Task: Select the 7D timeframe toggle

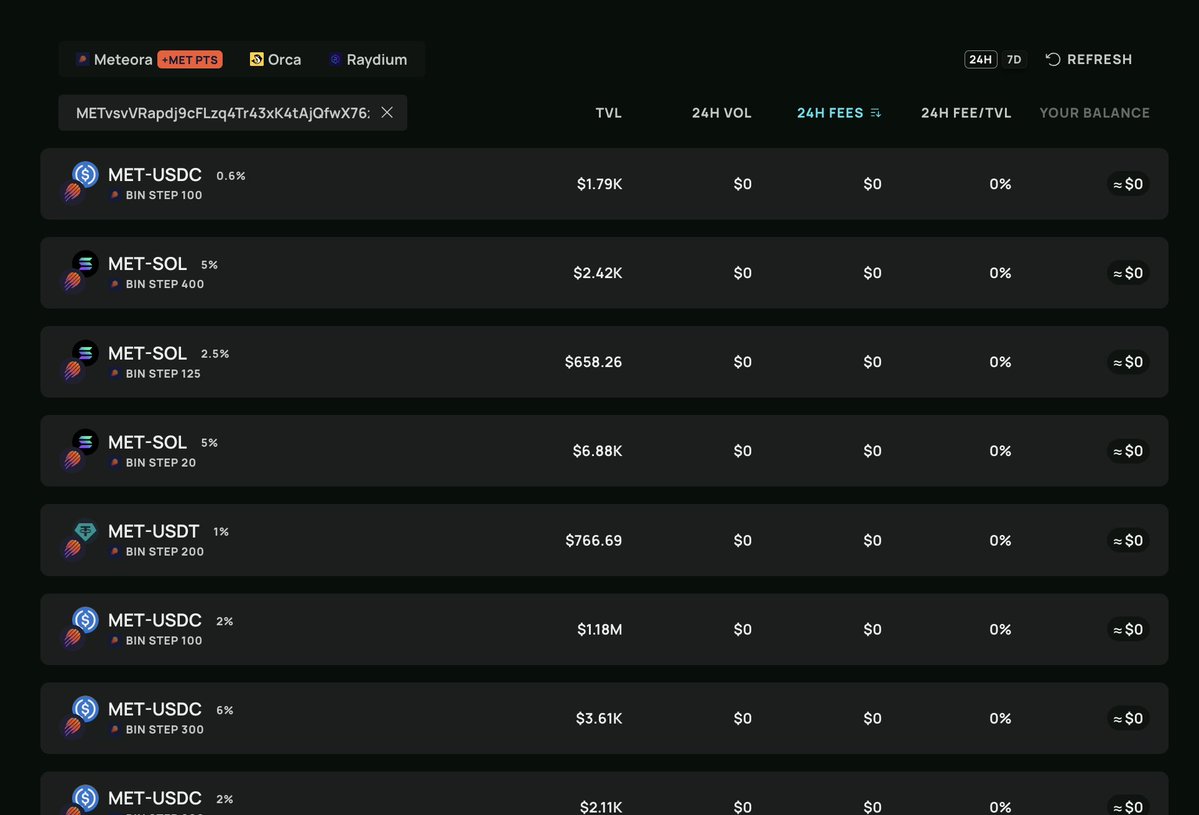Action: 1014,60
